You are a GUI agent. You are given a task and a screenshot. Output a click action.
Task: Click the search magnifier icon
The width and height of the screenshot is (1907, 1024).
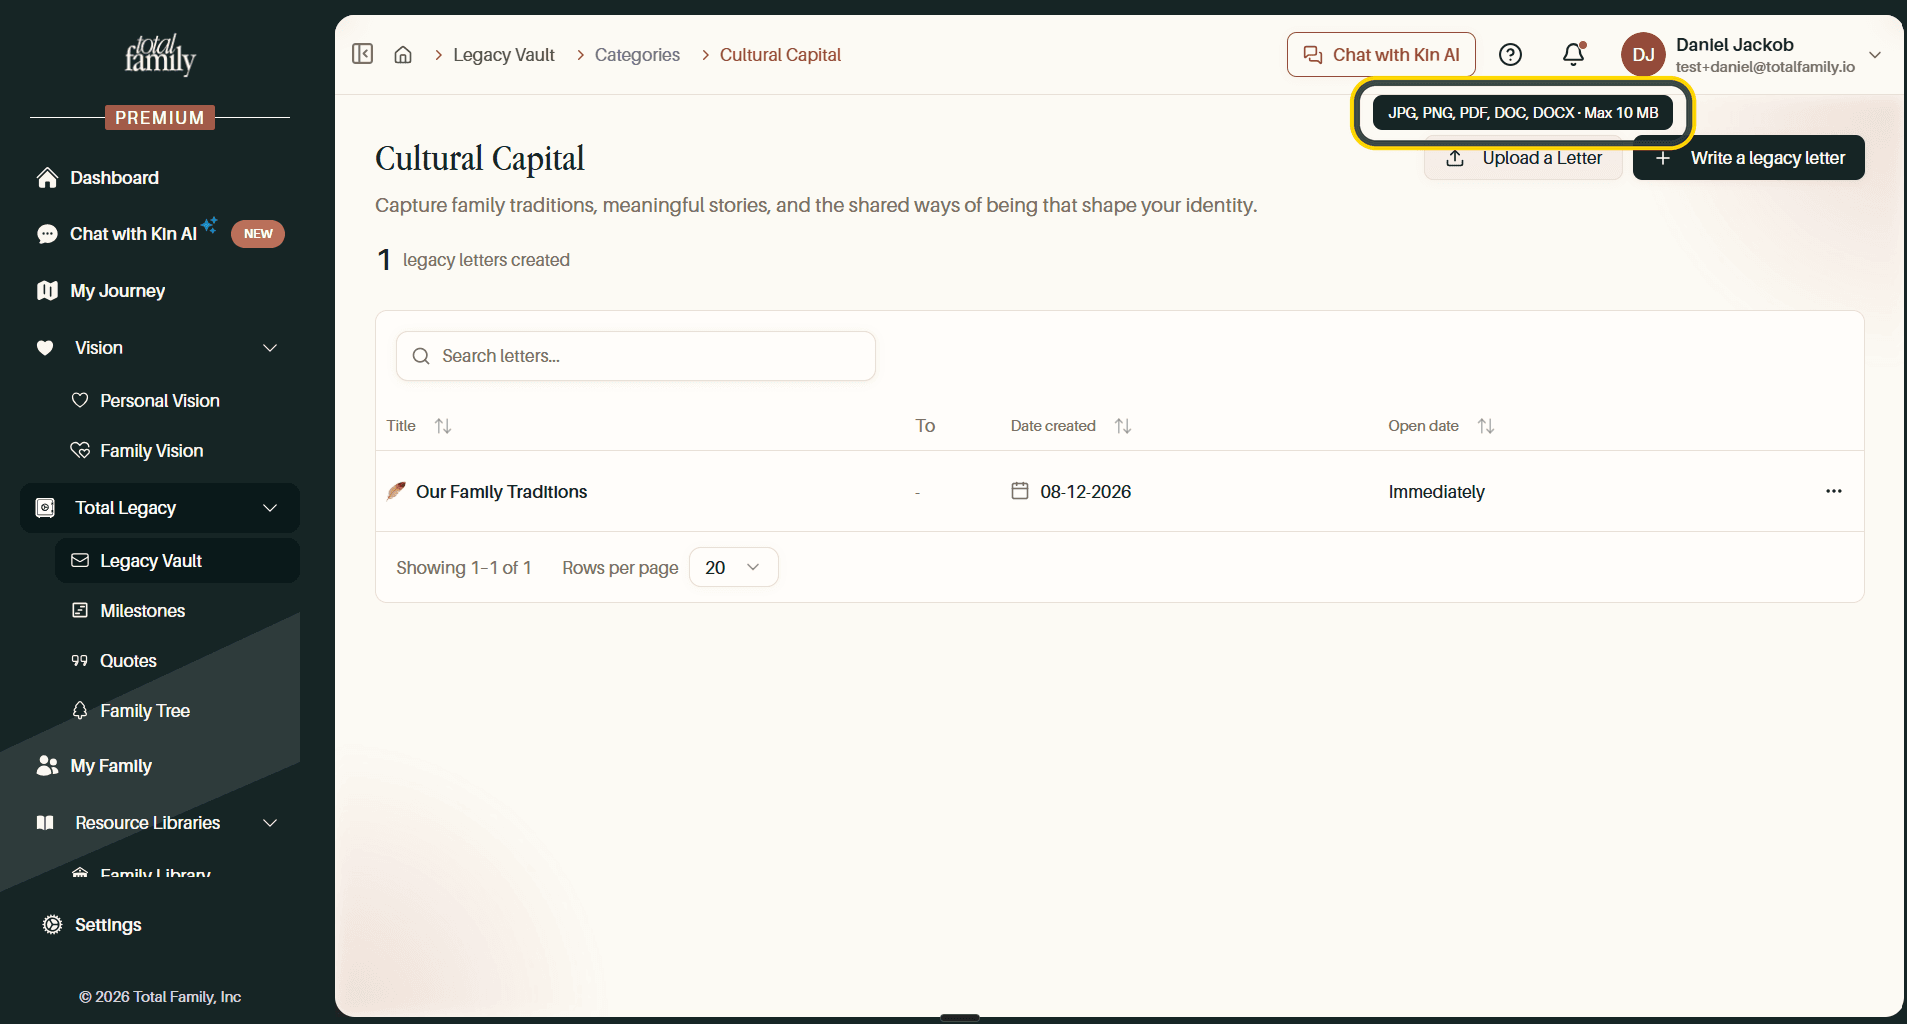(x=421, y=356)
